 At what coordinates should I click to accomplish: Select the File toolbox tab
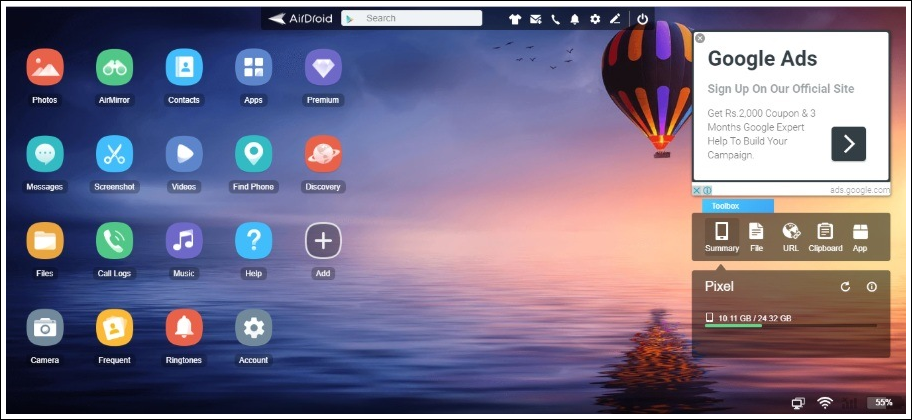pos(756,237)
